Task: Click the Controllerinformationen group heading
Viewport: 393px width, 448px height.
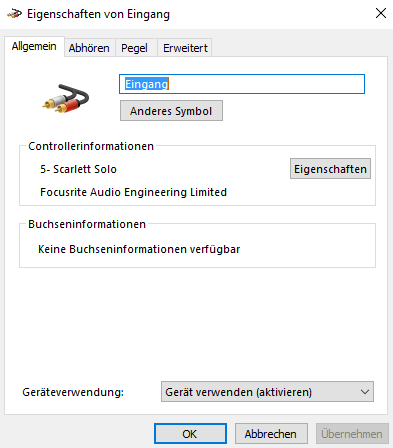Action: tap(91, 146)
